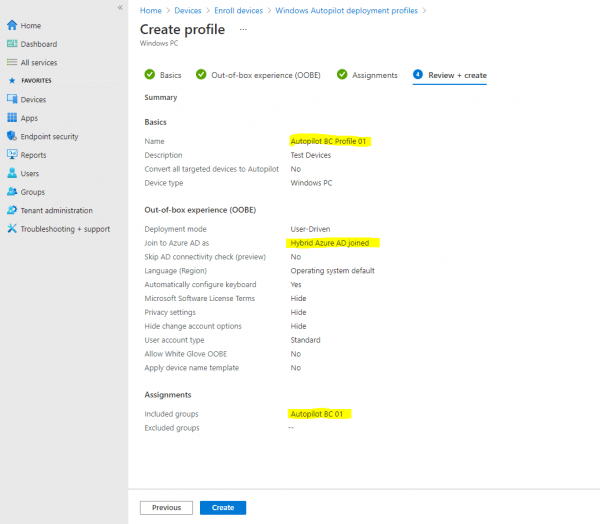Click the Create profile page heading

183,29
